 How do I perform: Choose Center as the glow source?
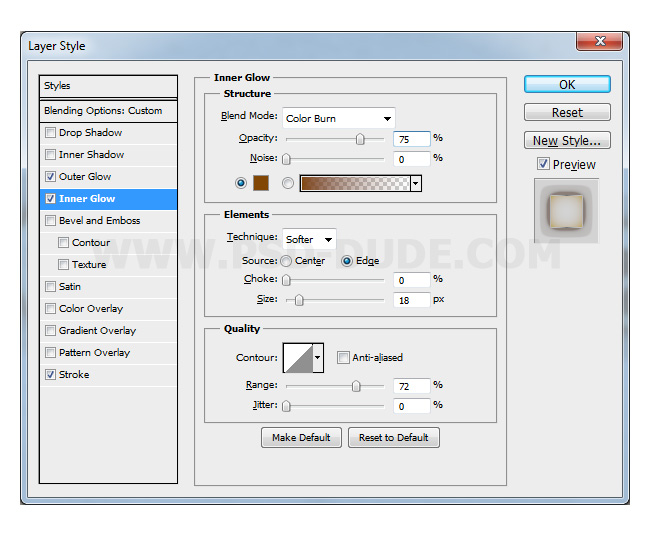pos(286,261)
